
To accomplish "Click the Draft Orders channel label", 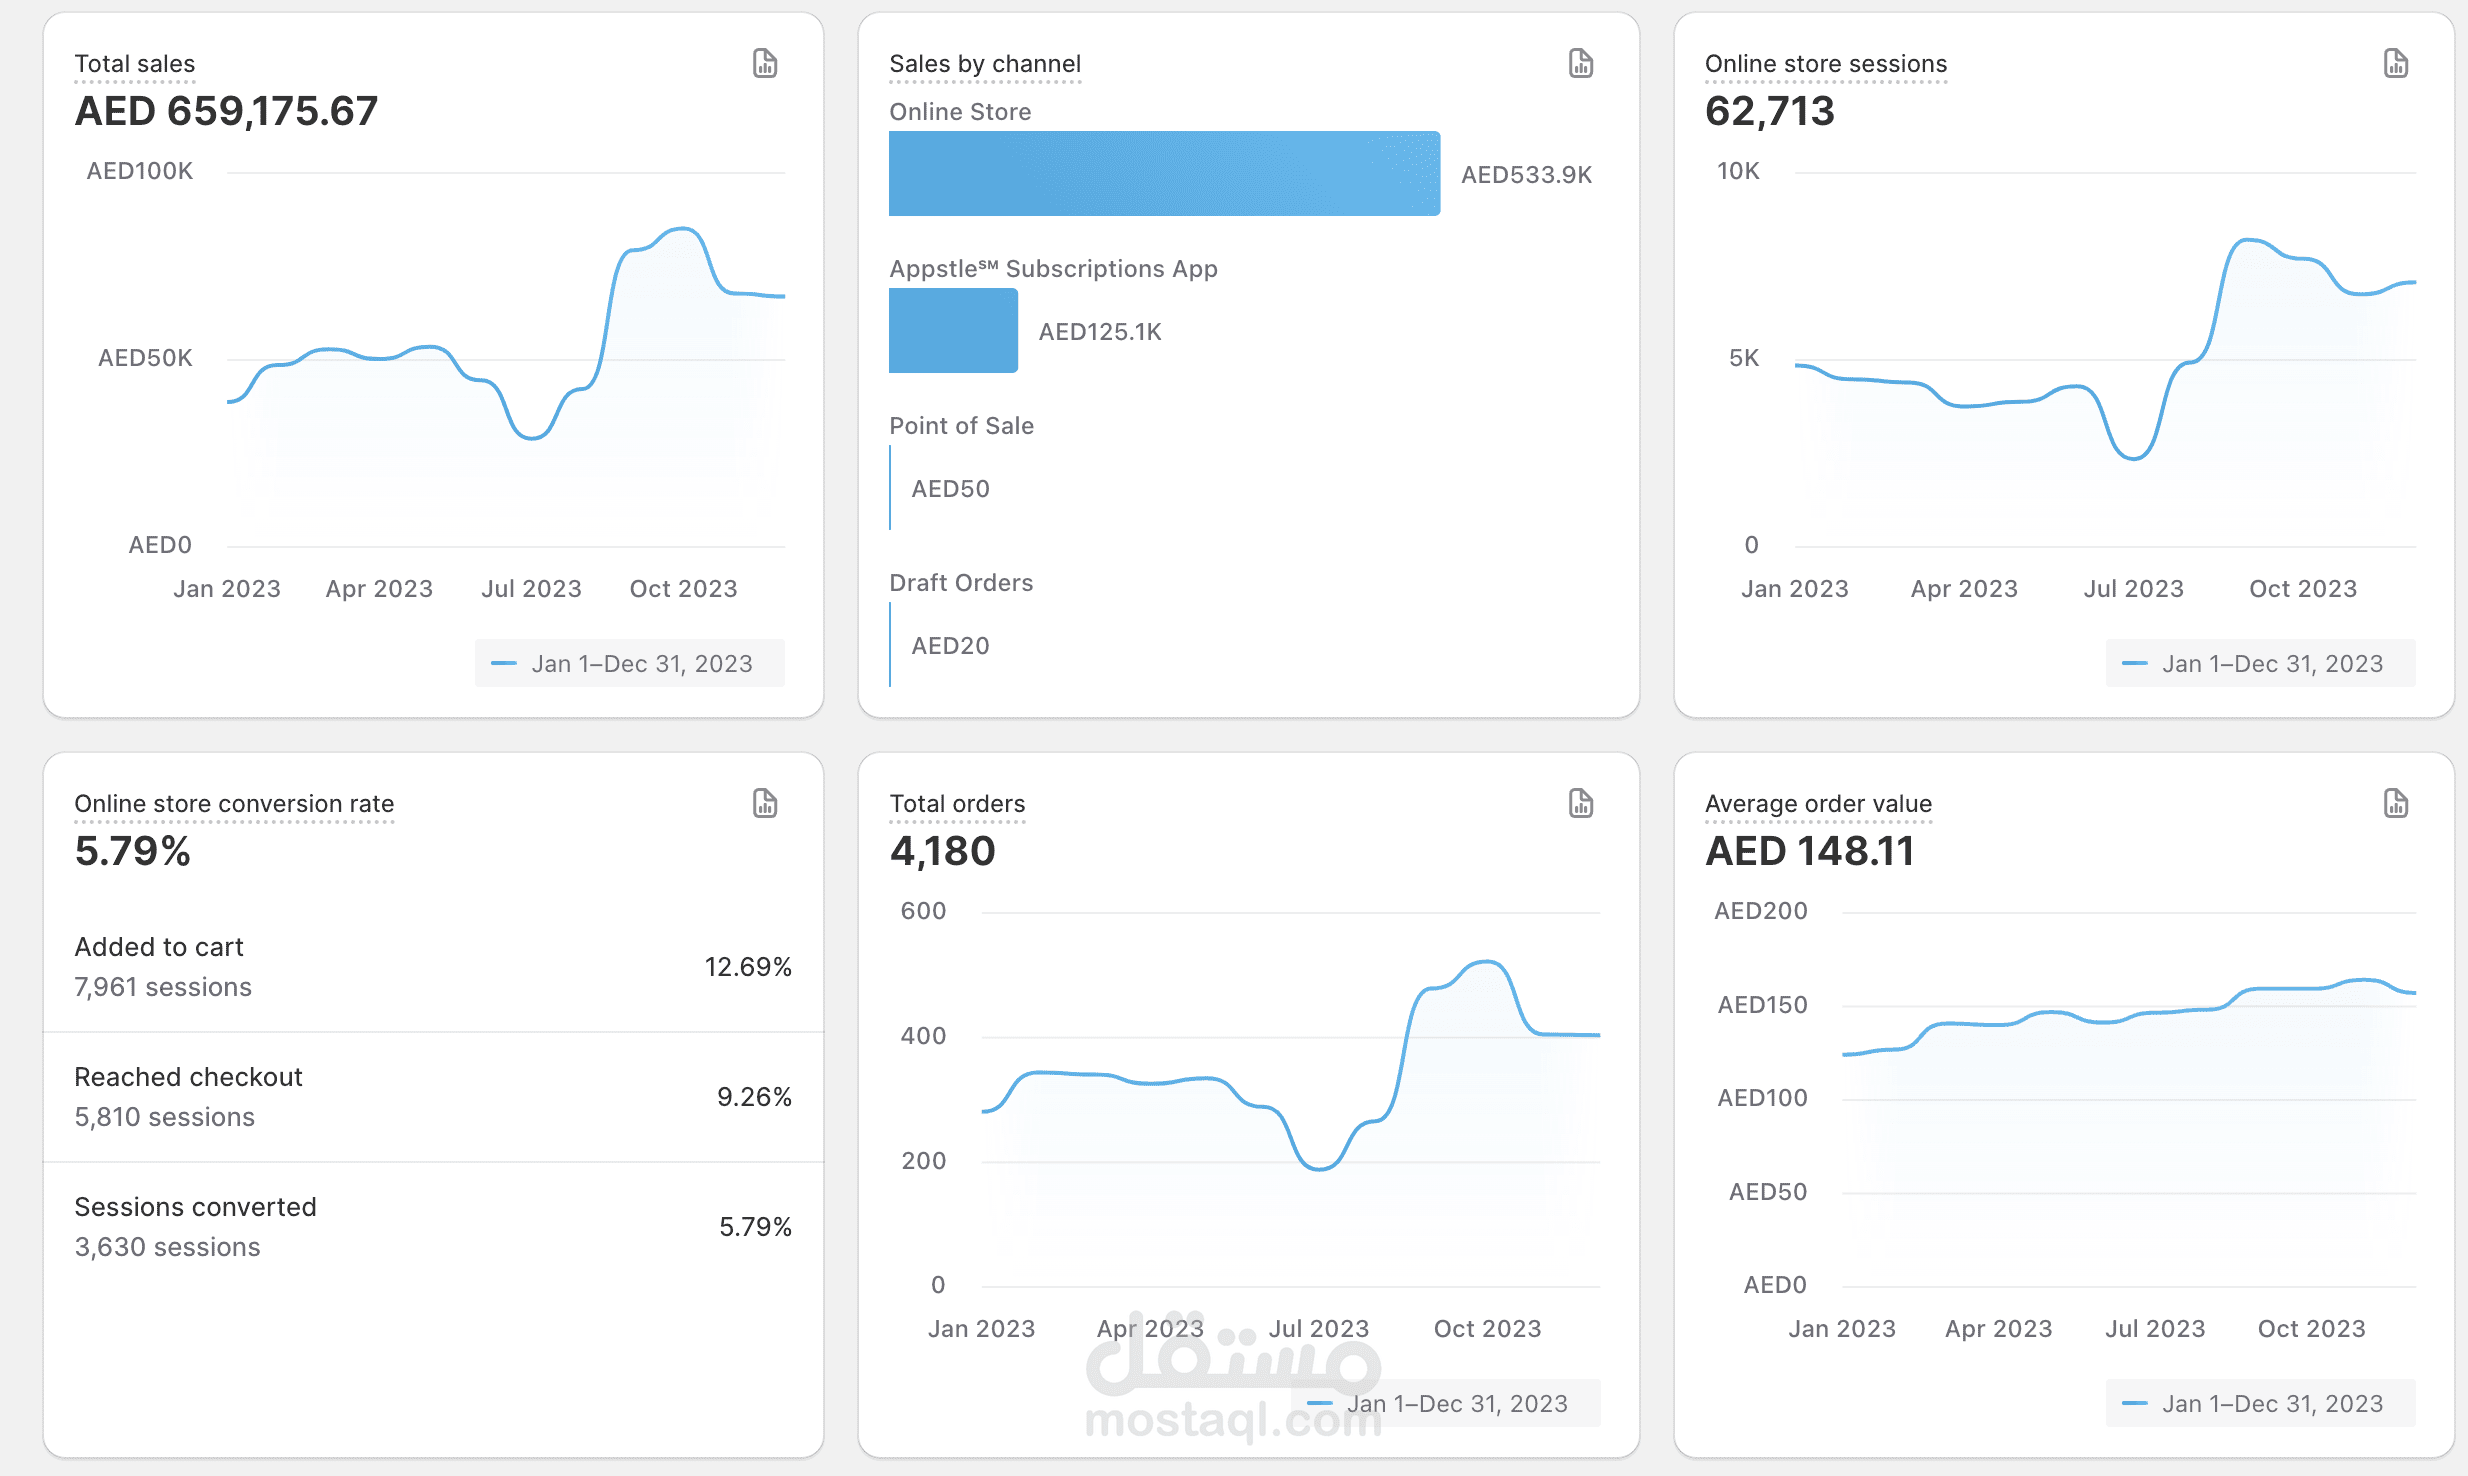I will [961, 583].
